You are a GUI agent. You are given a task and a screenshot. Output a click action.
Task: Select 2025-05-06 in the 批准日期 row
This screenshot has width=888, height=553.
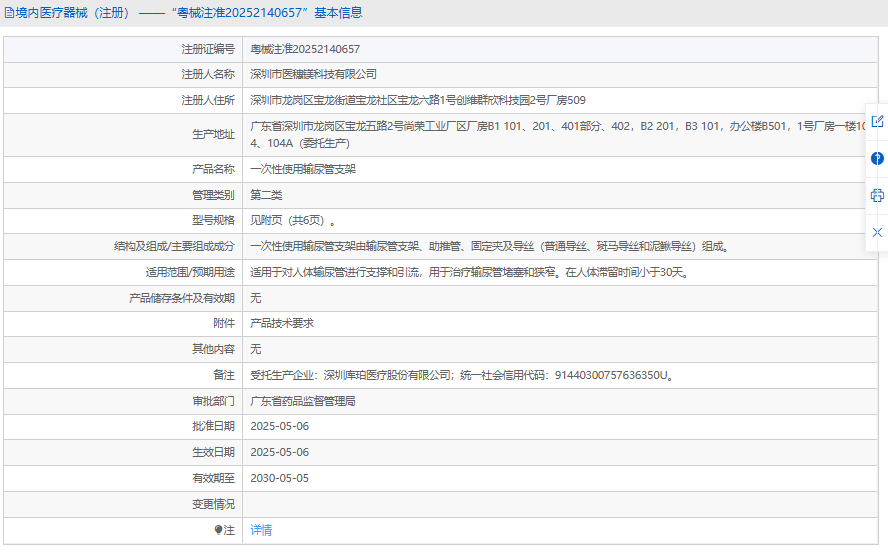pos(280,426)
